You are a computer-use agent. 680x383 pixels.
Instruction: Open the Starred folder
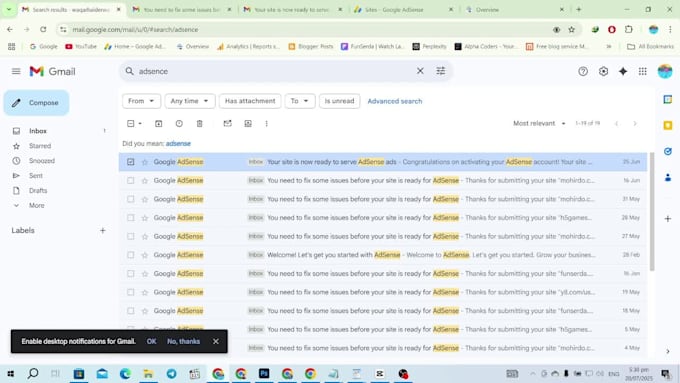click(40, 146)
